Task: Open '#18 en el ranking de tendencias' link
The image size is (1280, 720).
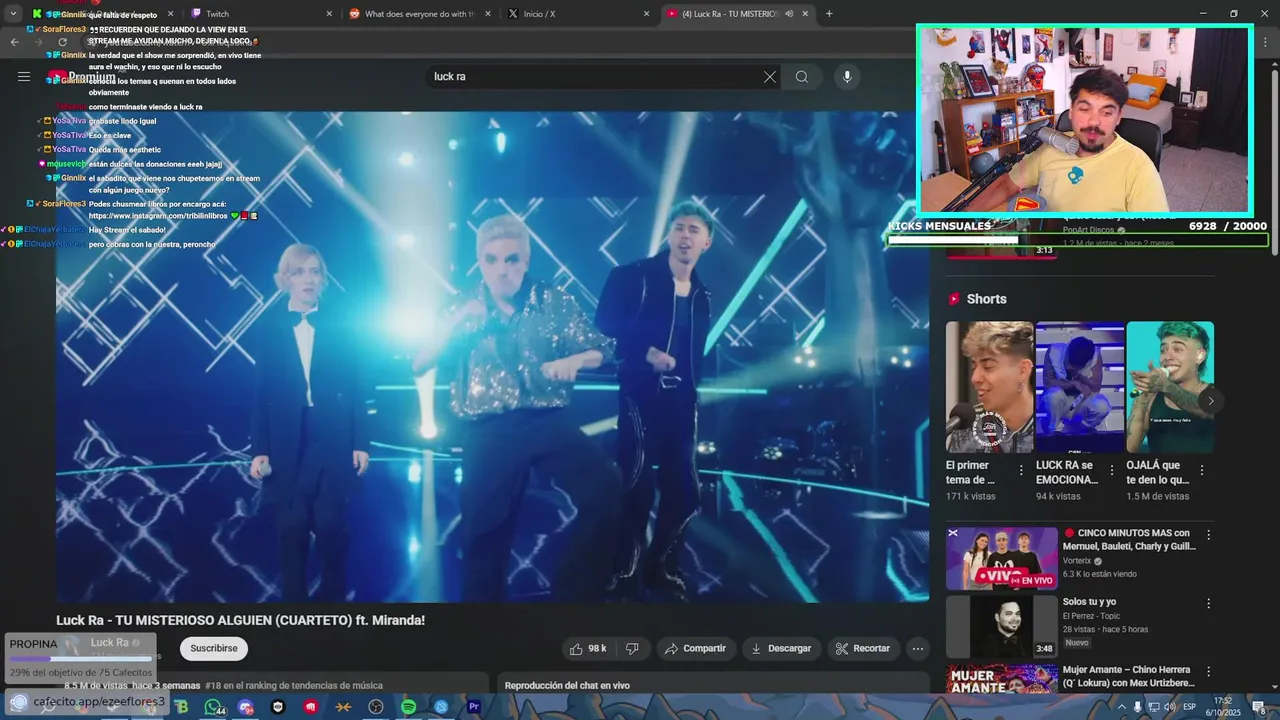Action: (294, 685)
